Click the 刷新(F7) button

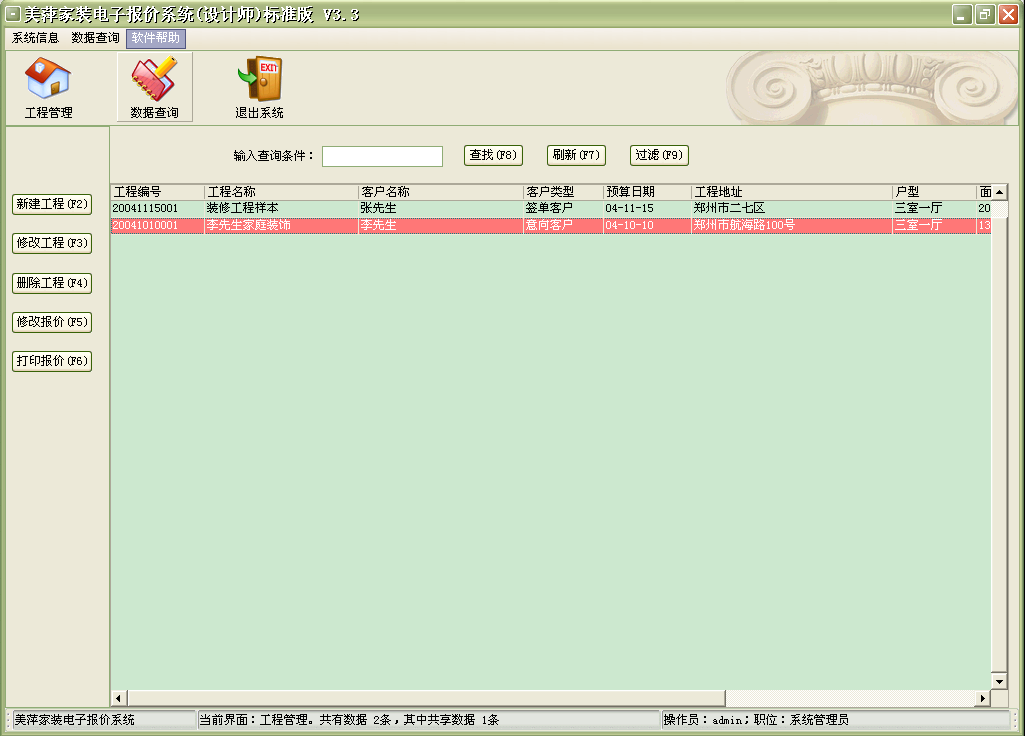(576, 155)
